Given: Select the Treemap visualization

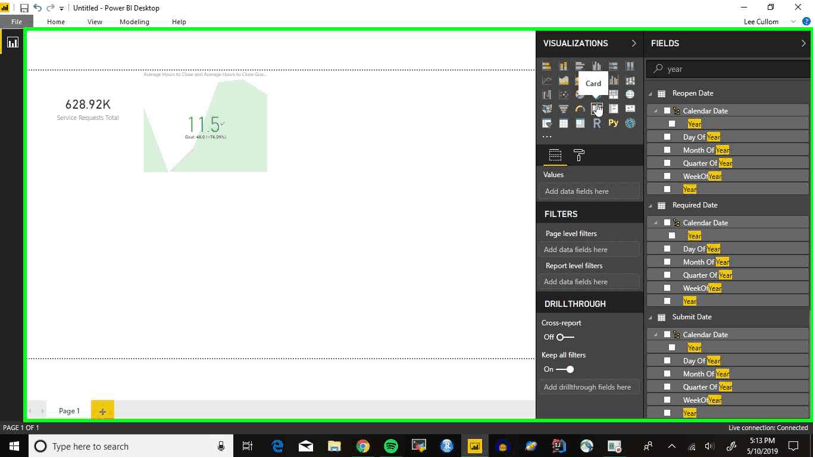Looking at the screenshot, I should click(613, 95).
